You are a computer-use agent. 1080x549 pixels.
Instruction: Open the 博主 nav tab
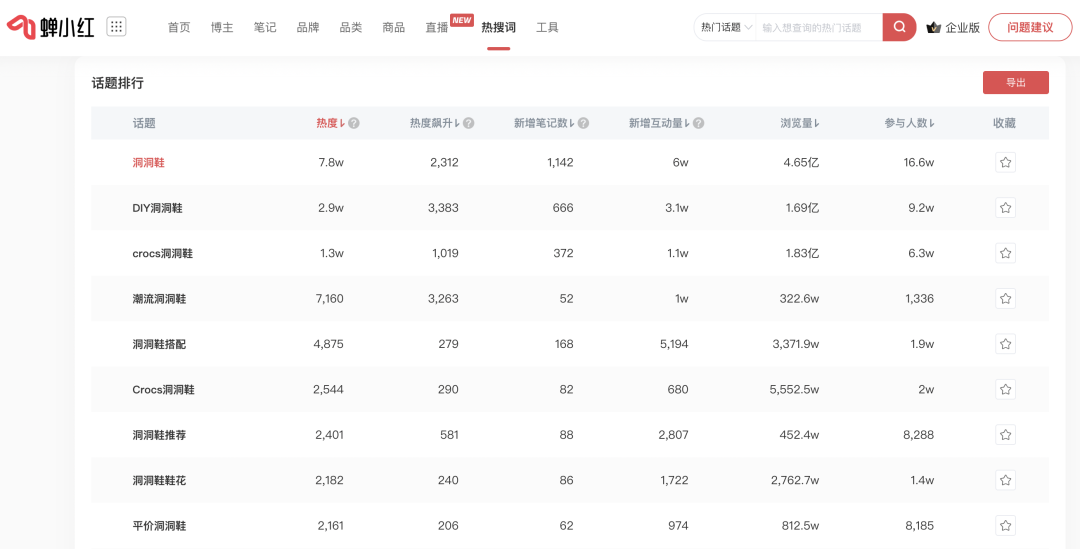pyautogui.click(x=222, y=28)
